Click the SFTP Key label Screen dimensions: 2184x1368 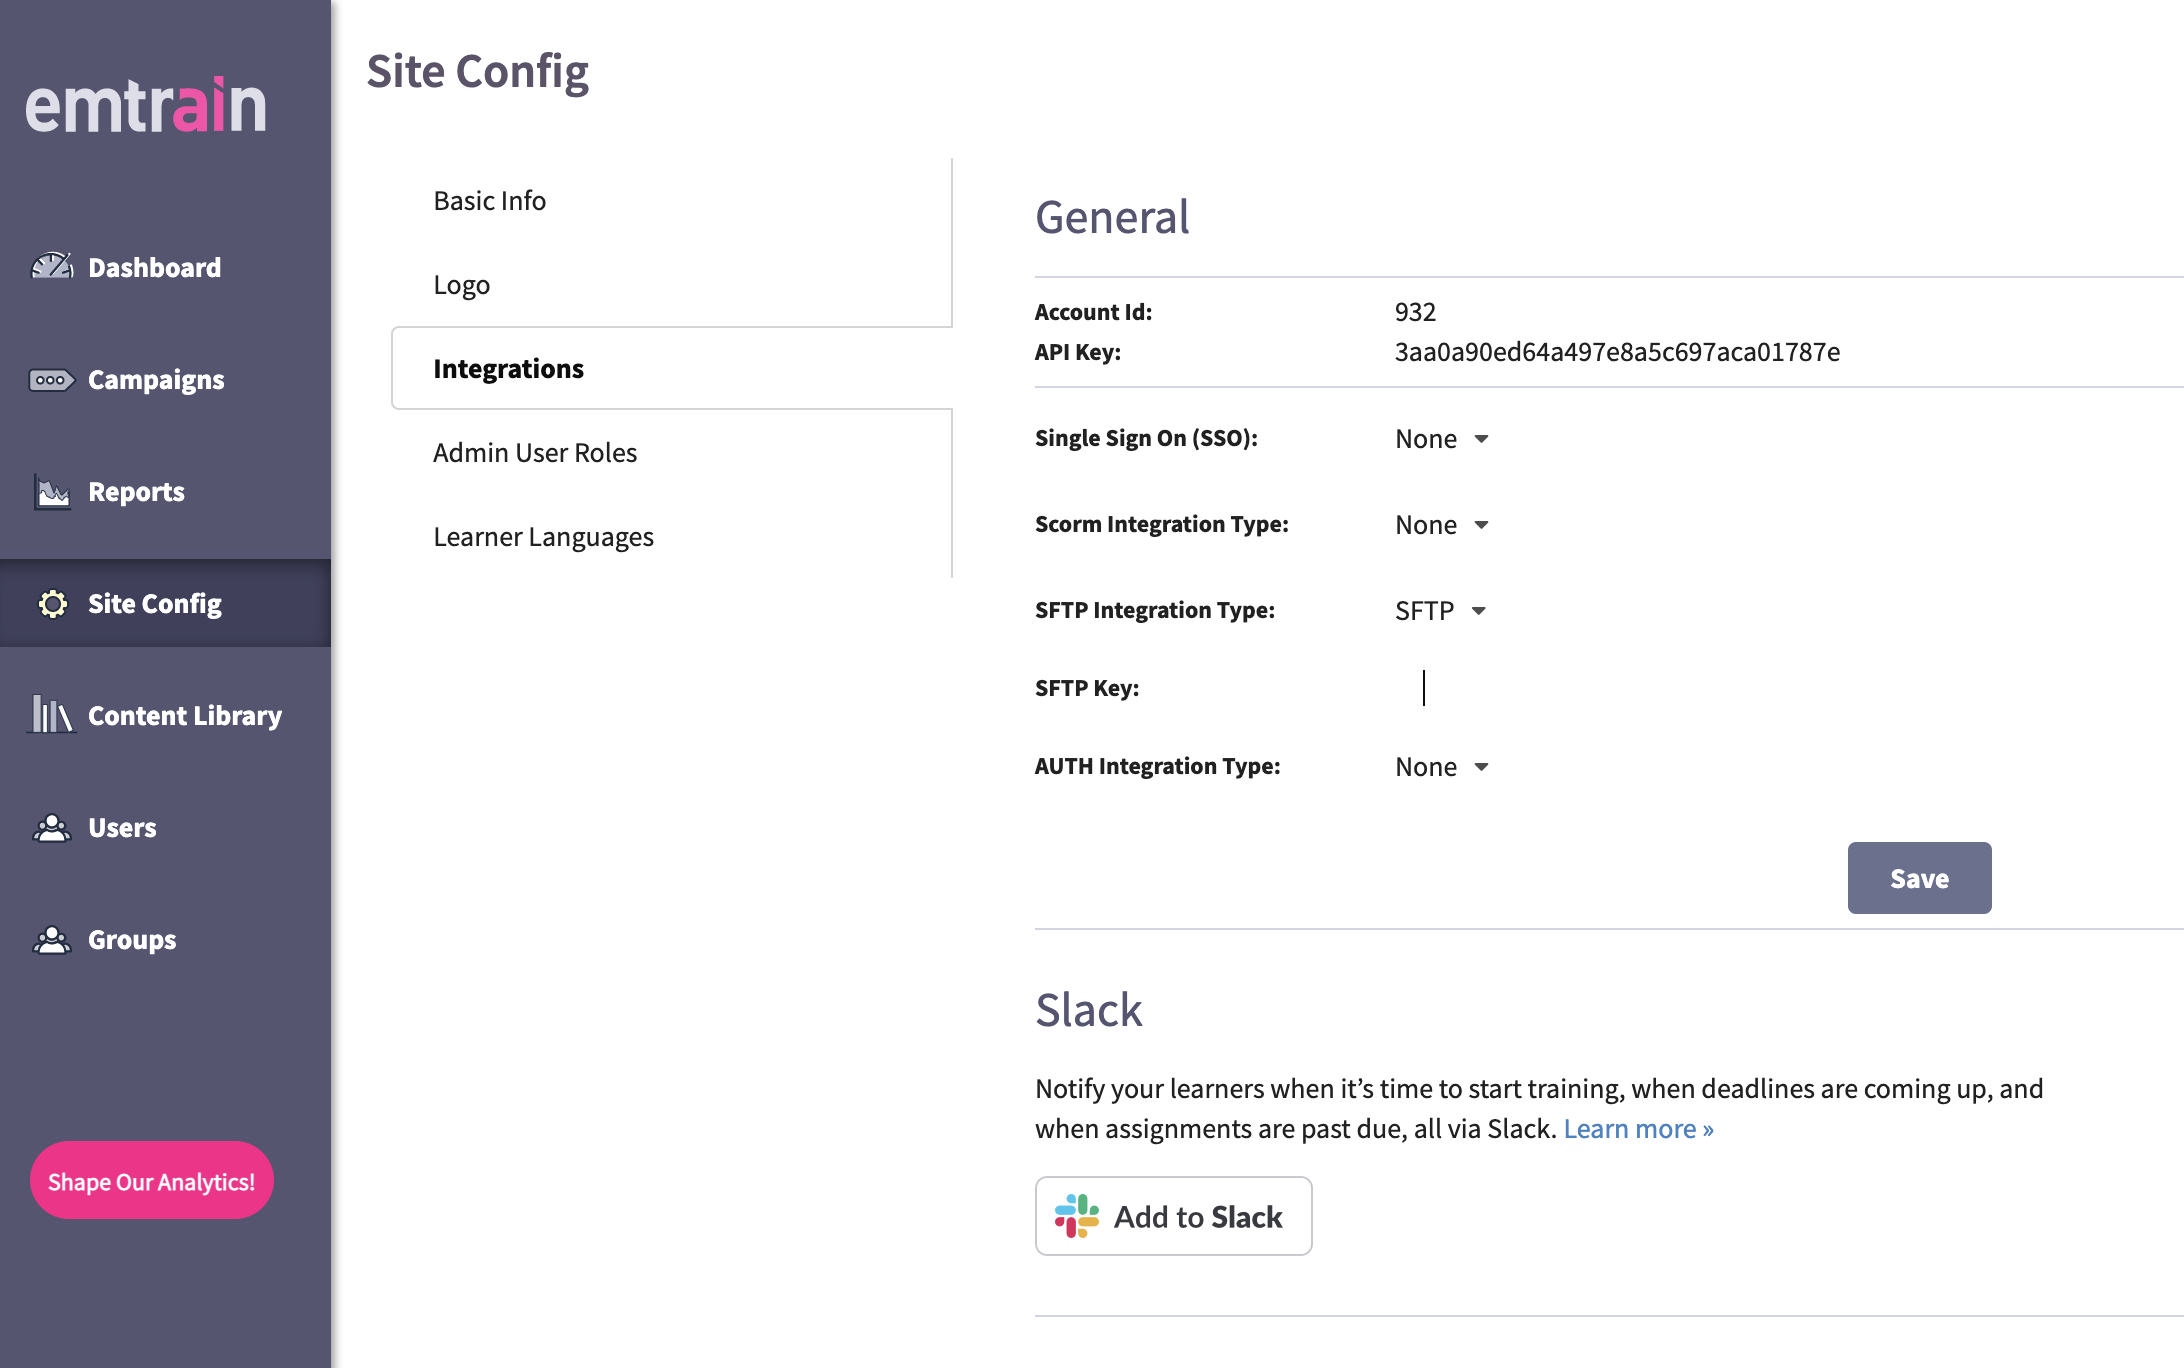pyautogui.click(x=1087, y=688)
